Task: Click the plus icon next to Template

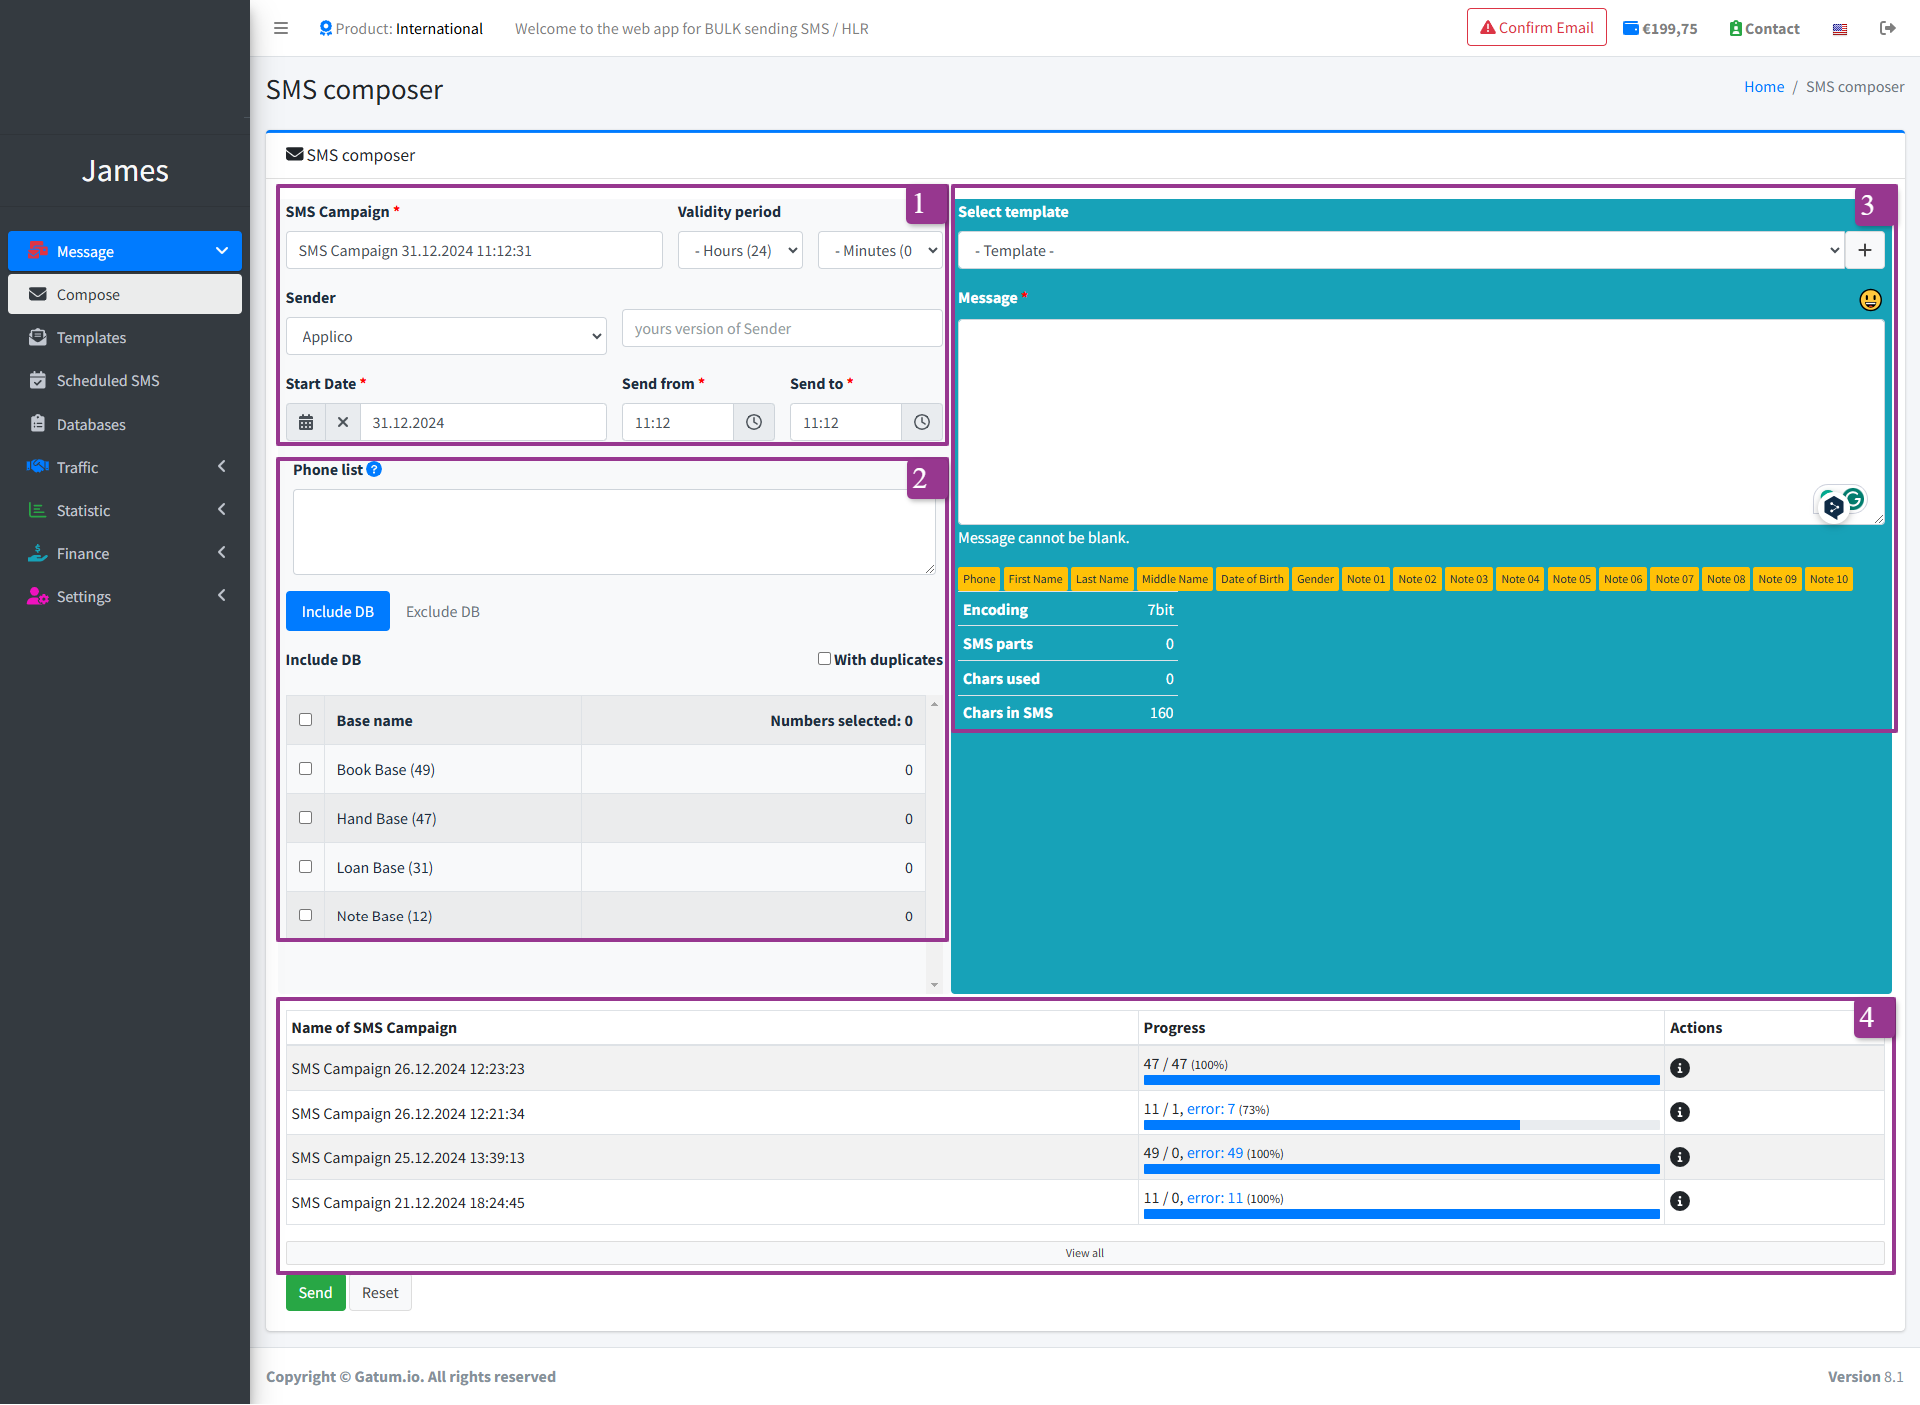Action: click(1865, 251)
